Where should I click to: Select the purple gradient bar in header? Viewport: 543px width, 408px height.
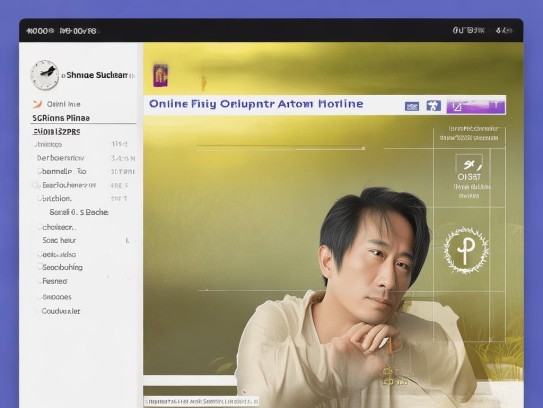point(475,106)
